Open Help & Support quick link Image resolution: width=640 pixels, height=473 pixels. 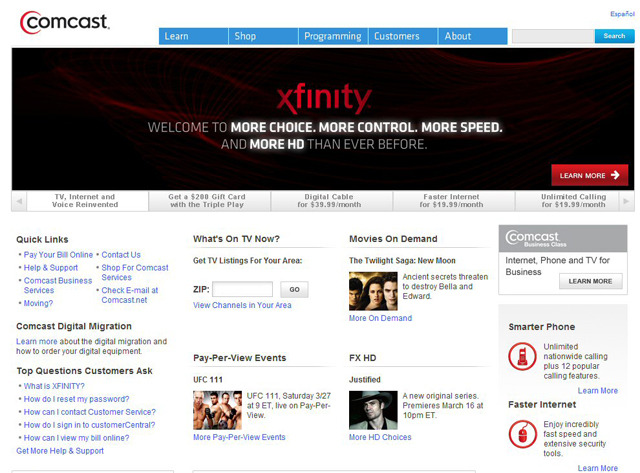(x=51, y=268)
